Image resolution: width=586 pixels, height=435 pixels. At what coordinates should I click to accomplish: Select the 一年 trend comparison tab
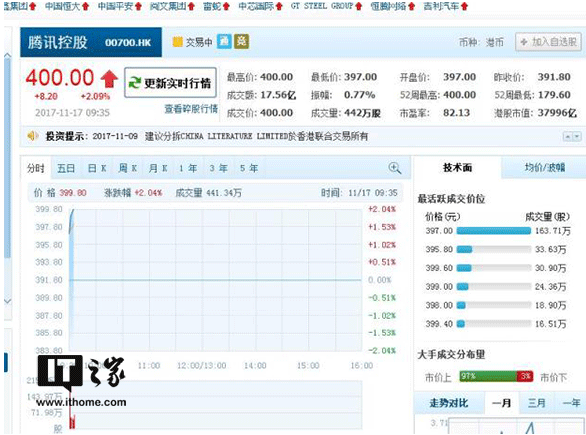[570, 403]
